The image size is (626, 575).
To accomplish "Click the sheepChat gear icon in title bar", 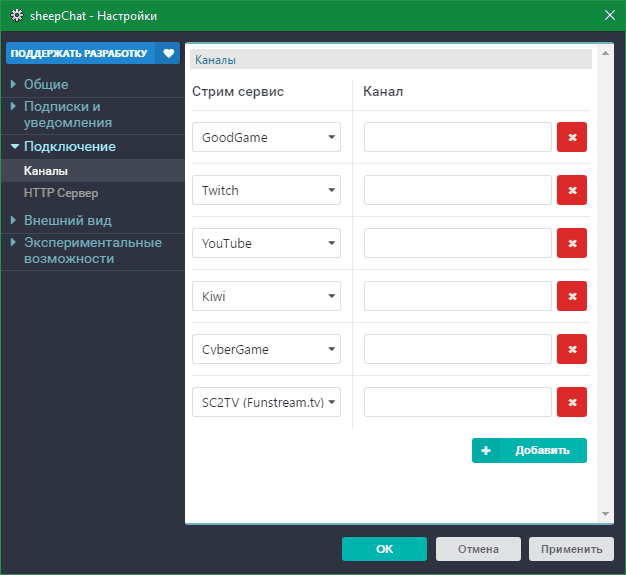I will pyautogui.click(x=17, y=16).
